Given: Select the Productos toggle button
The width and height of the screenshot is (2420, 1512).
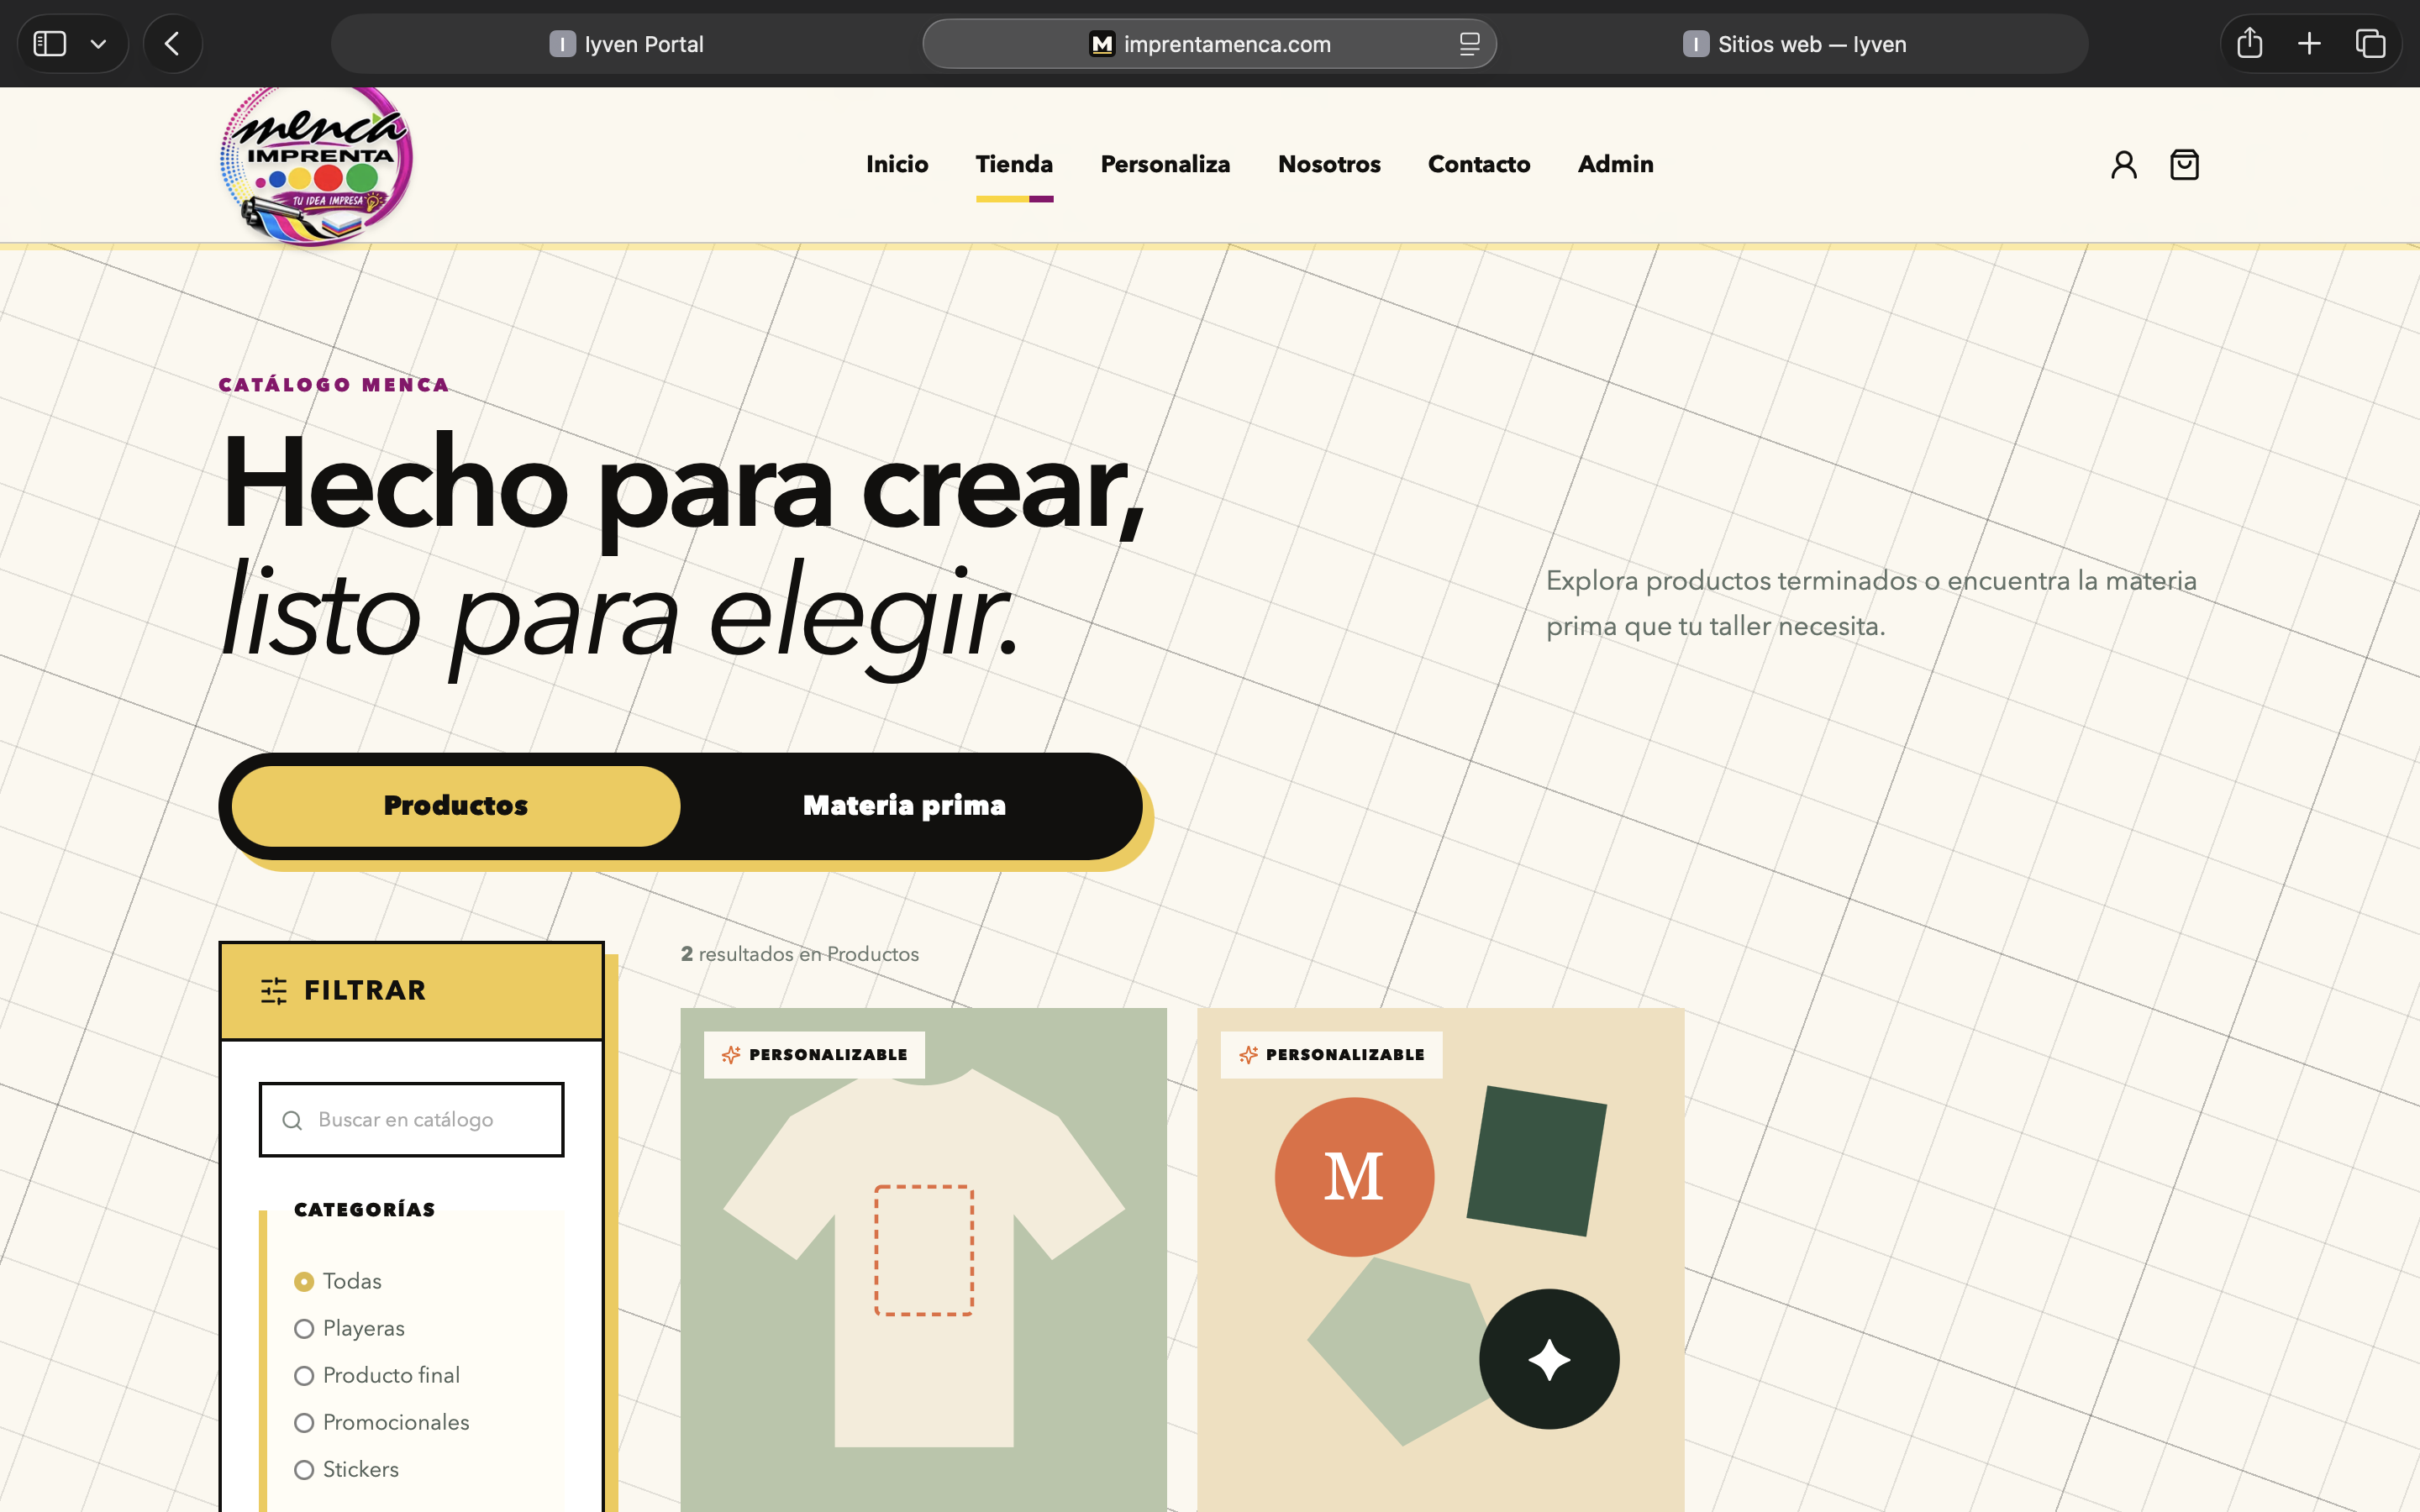Looking at the screenshot, I should (456, 806).
